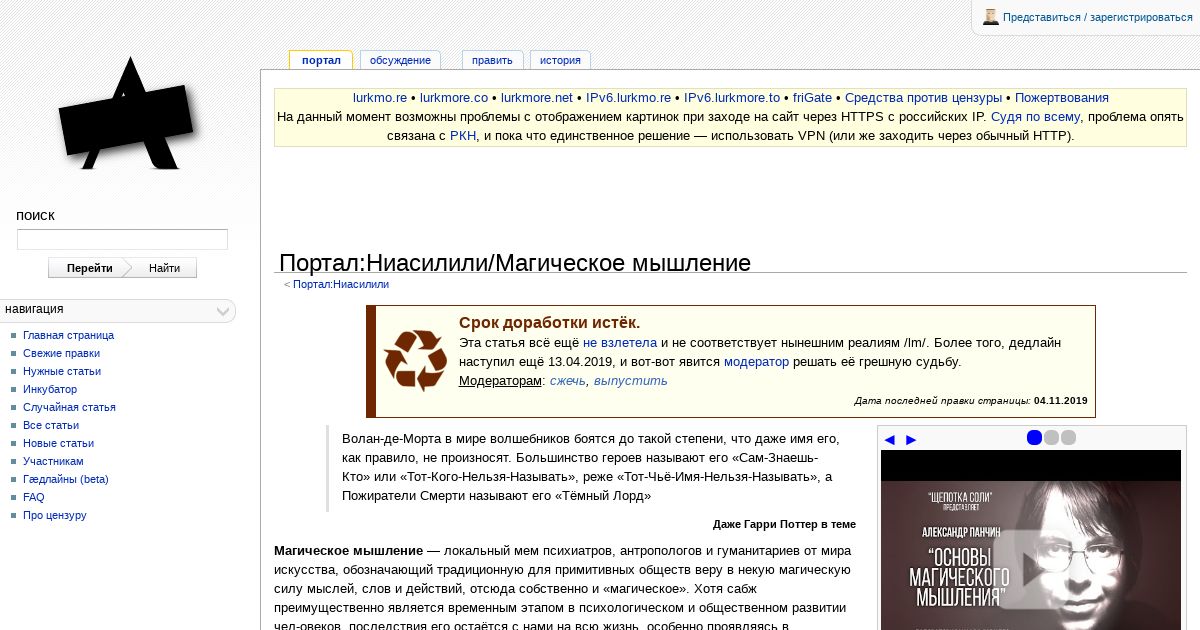
Task: Open Новые статьи link
Action: [x=58, y=443]
